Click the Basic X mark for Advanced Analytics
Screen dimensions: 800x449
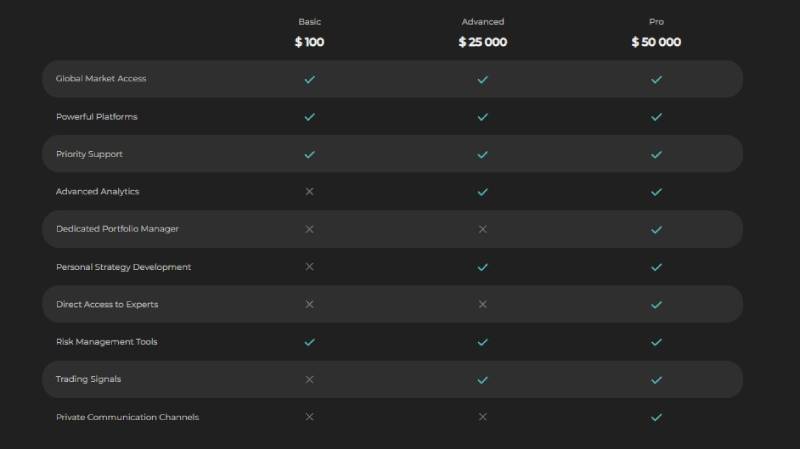click(x=310, y=191)
